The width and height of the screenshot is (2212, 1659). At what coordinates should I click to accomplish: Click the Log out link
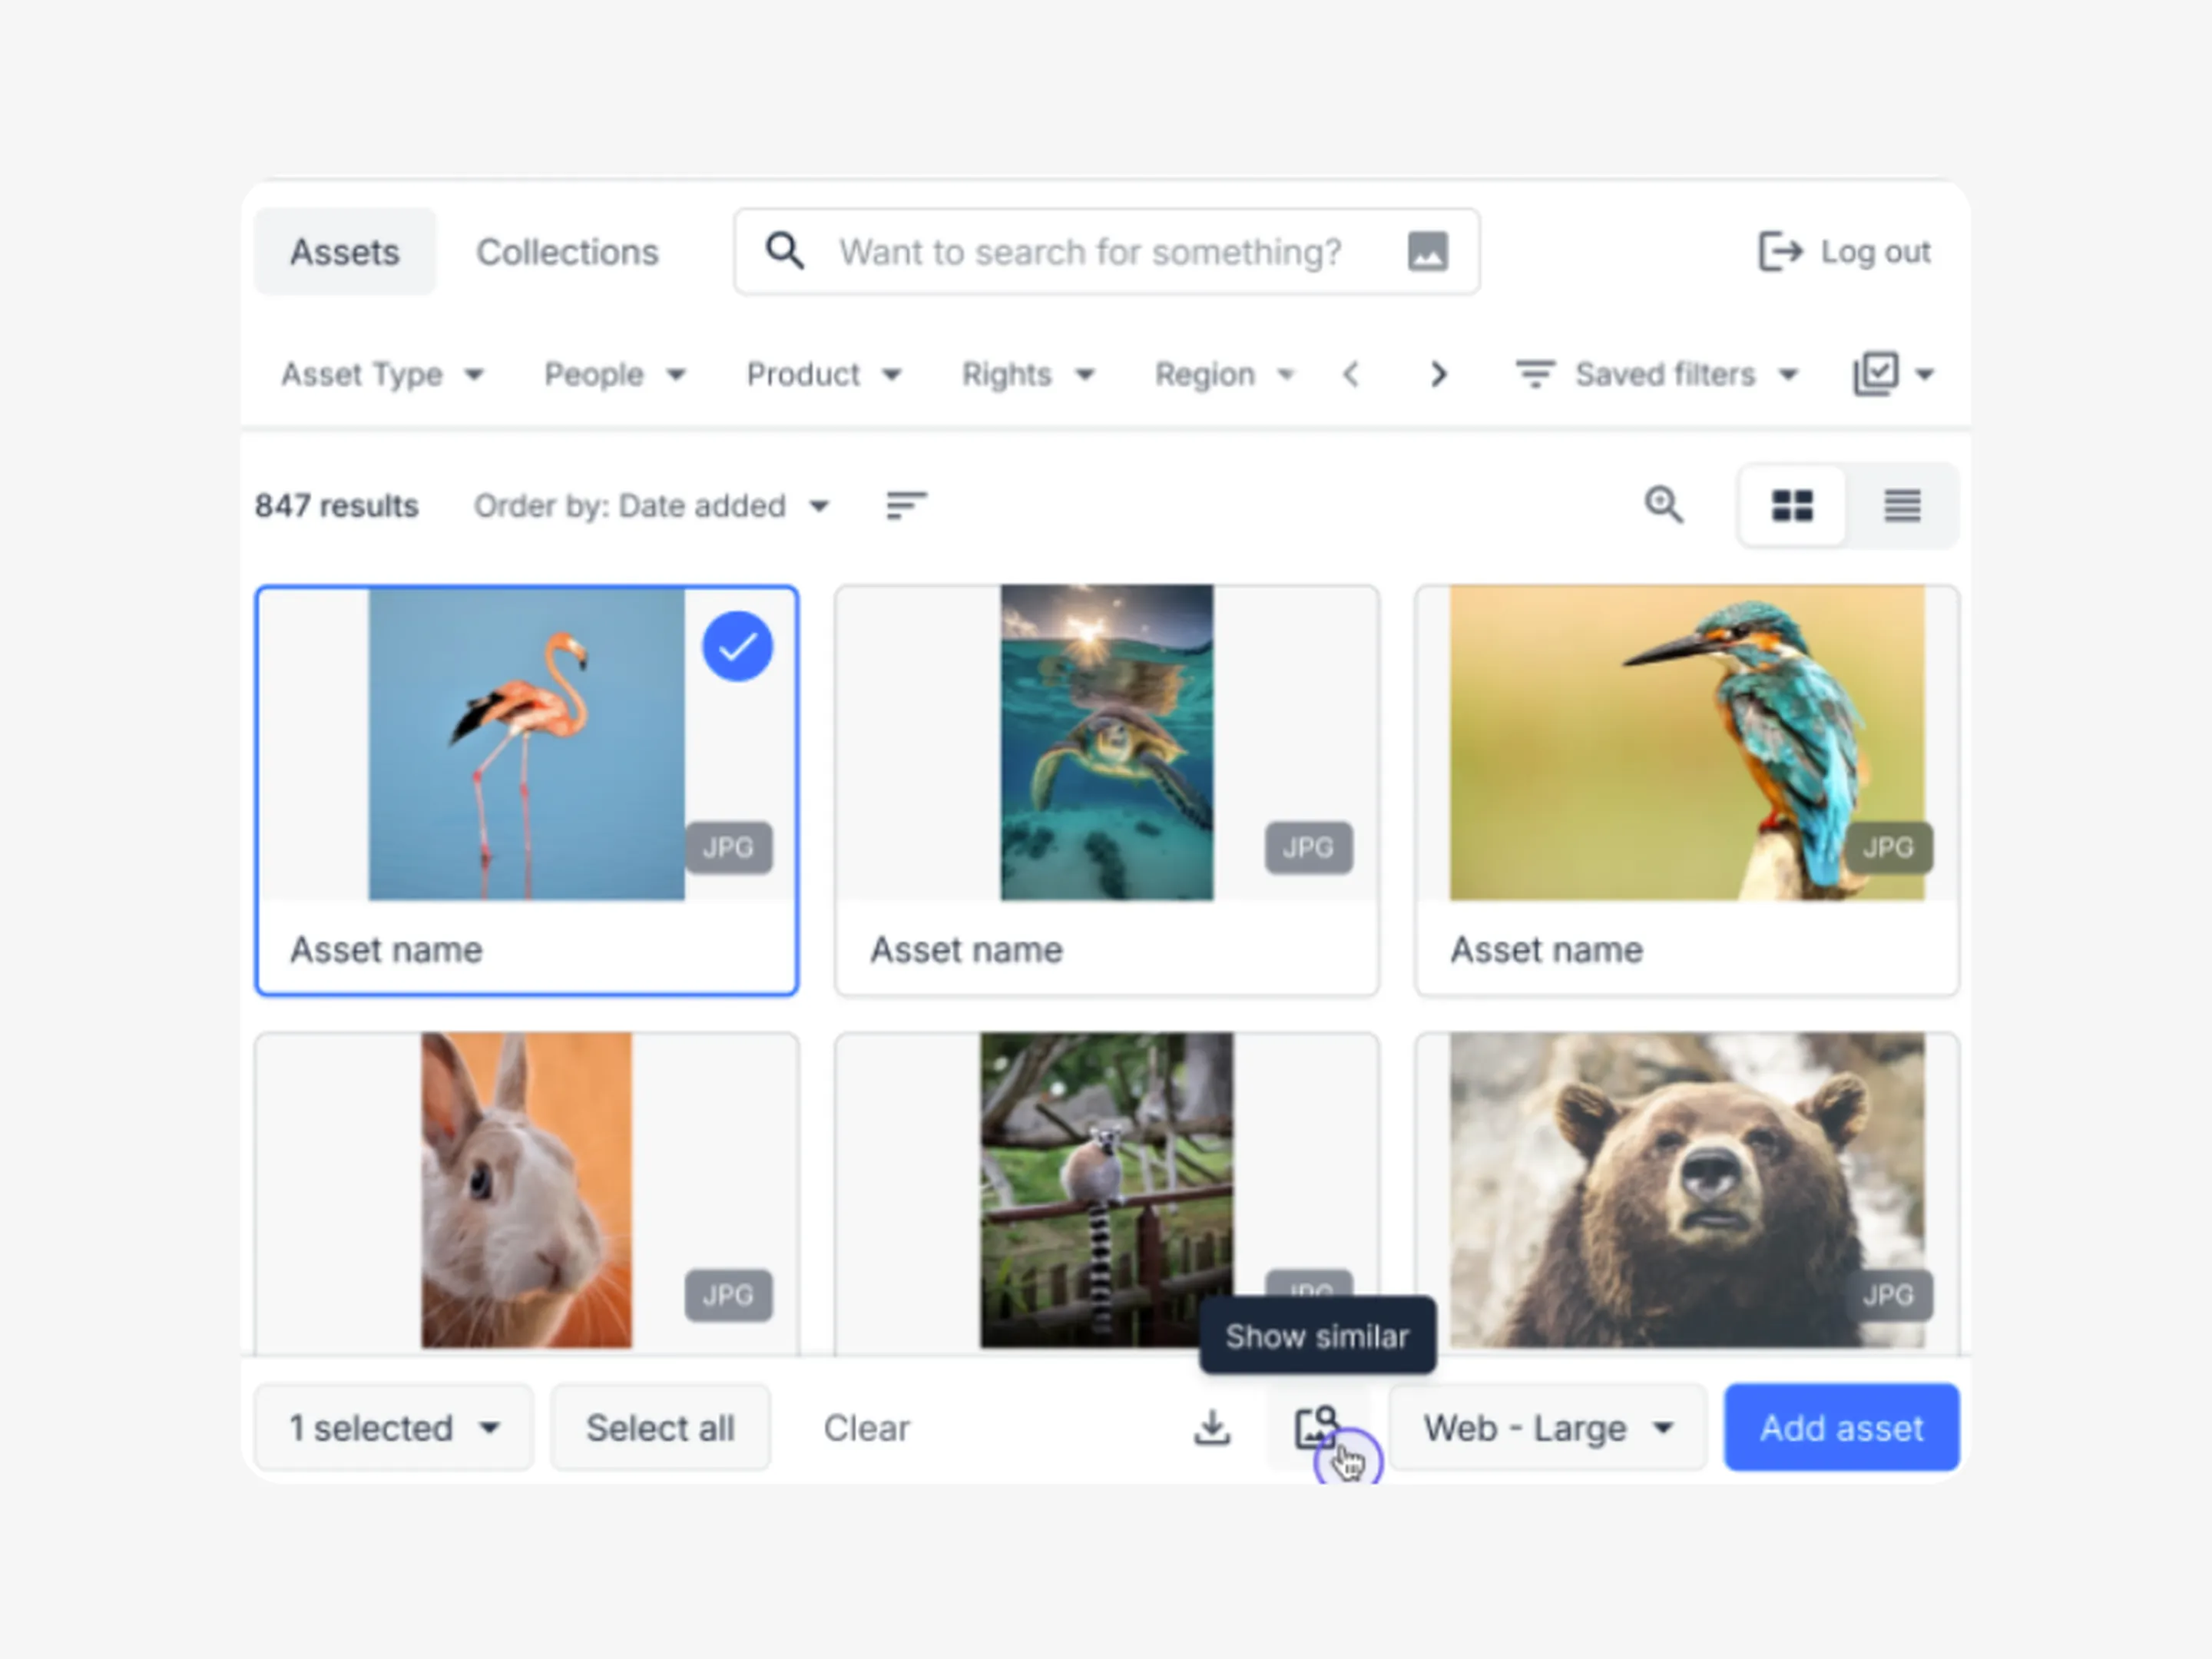point(1845,252)
